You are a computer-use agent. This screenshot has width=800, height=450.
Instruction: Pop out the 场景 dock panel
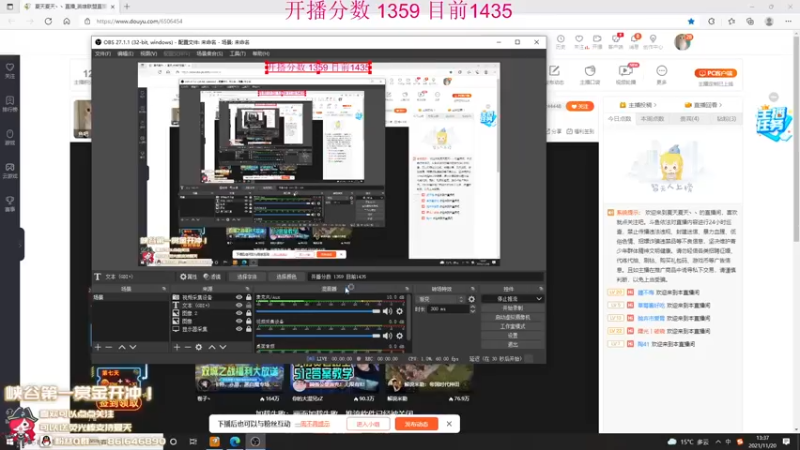pyautogui.click(x=164, y=289)
